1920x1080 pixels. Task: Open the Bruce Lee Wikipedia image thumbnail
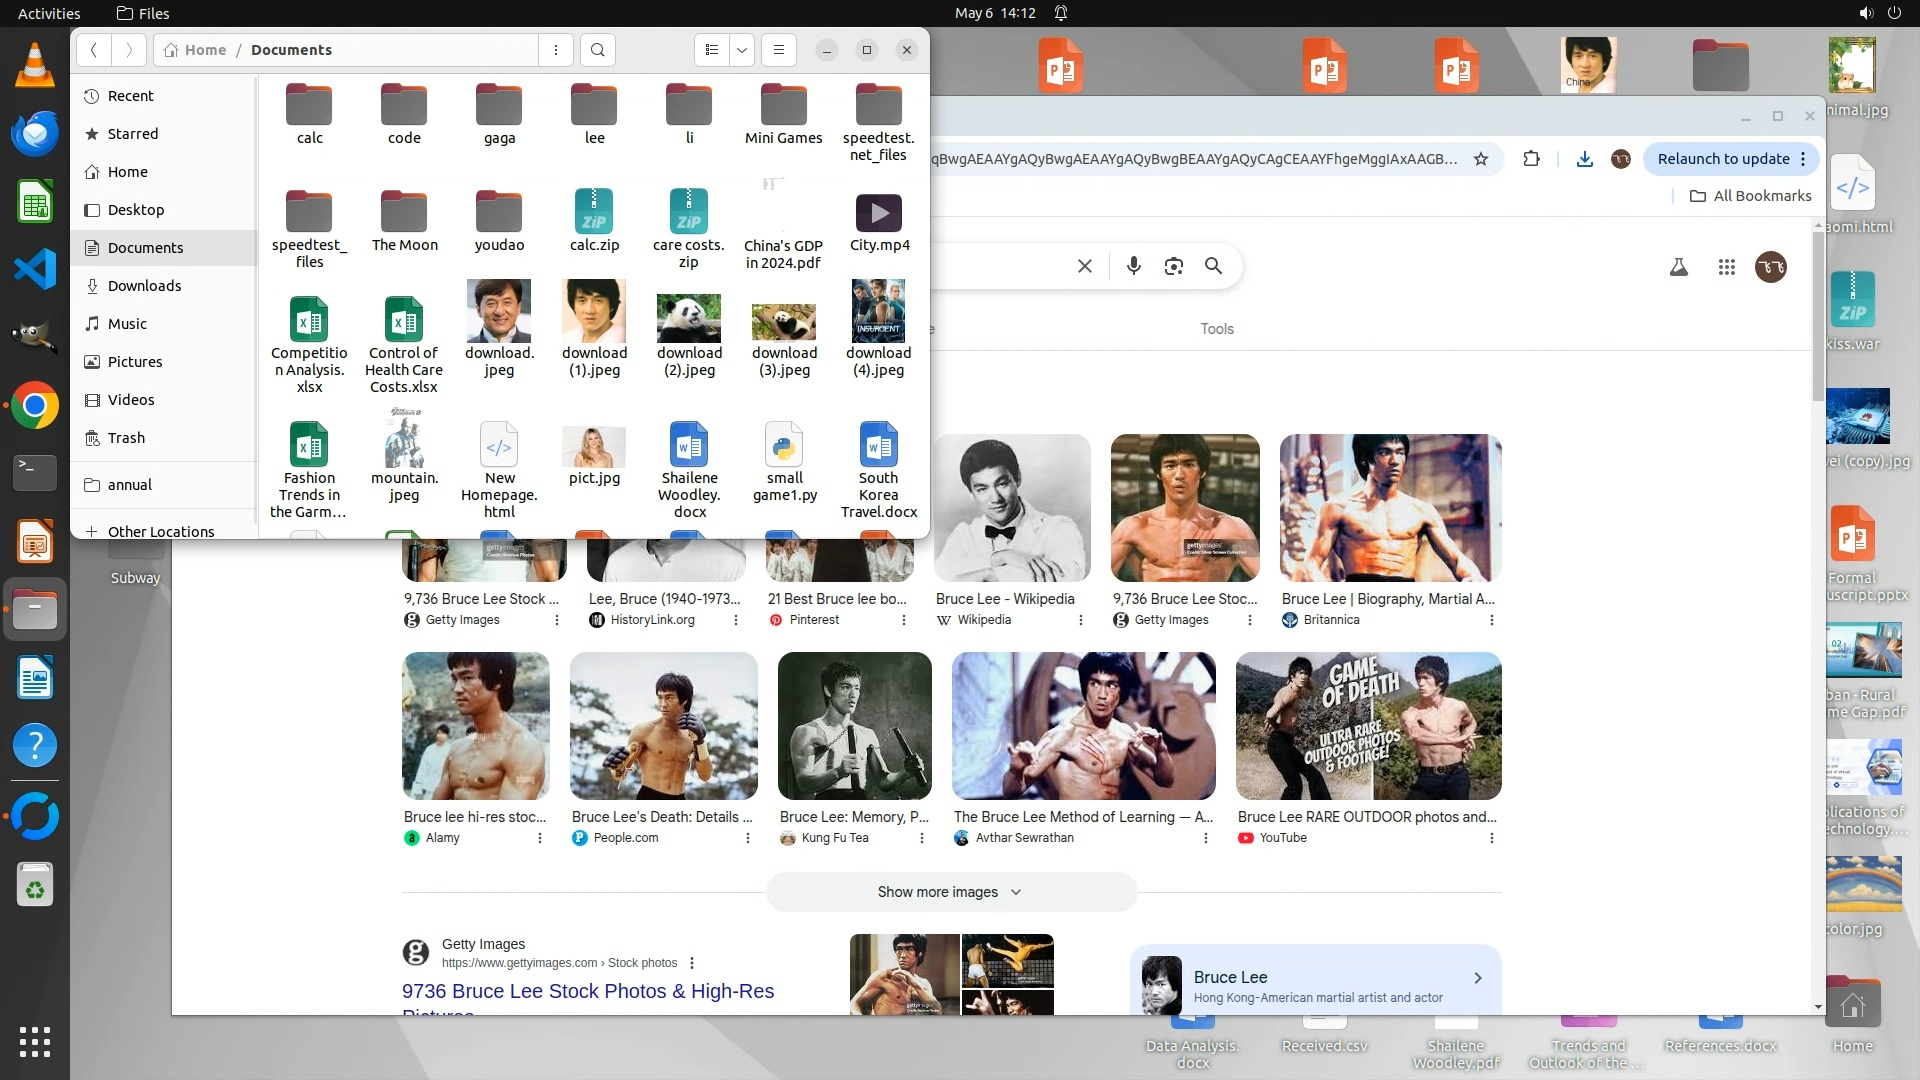coord(1011,508)
